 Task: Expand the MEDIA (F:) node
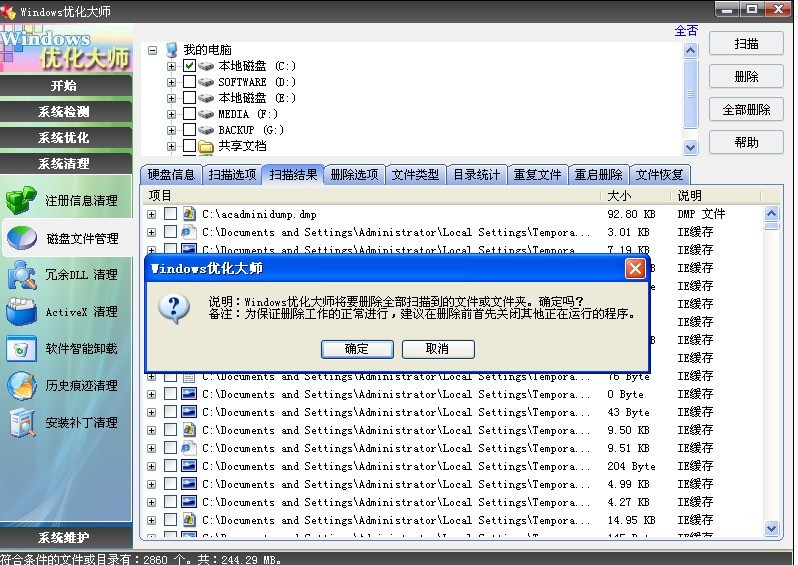[172, 115]
